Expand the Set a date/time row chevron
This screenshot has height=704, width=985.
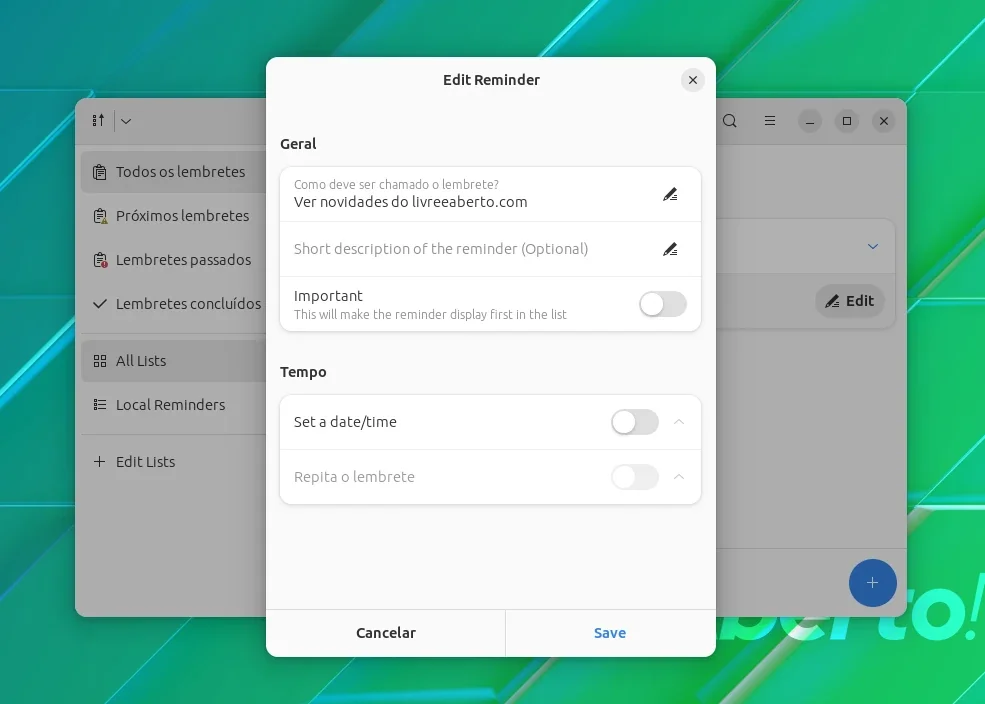[678, 422]
